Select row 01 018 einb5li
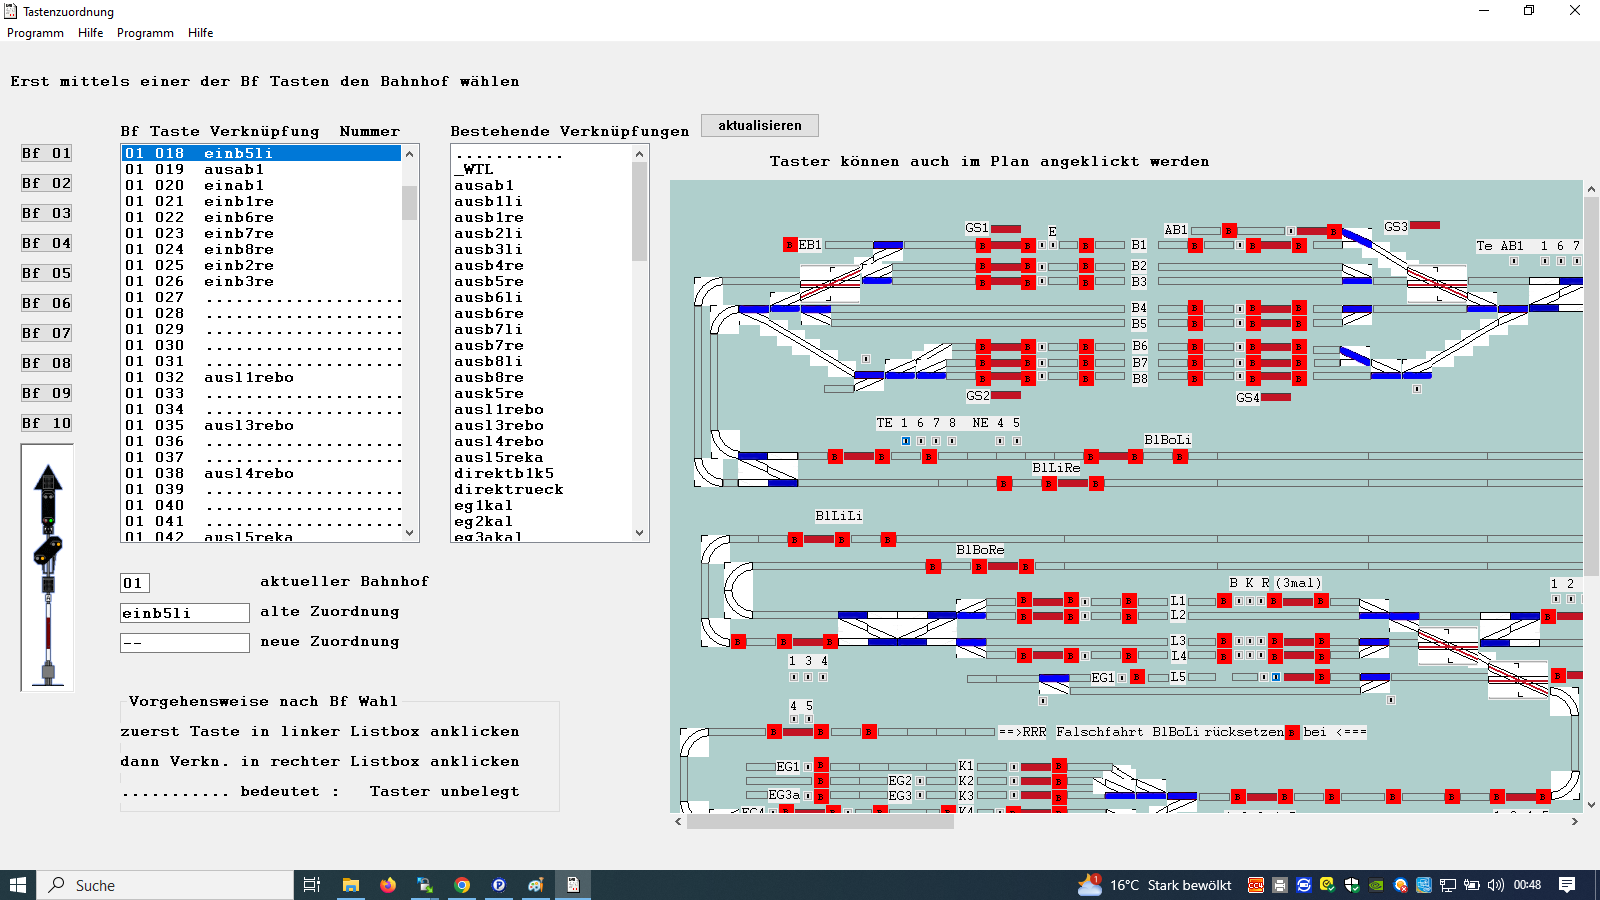Screen dimensions: 1600x900 pos(261,153)
